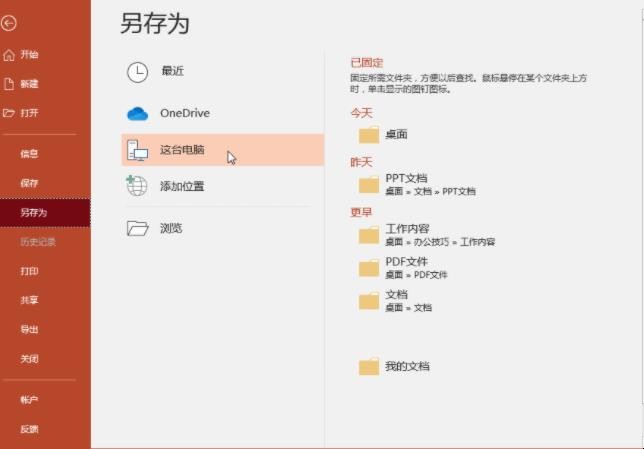The image size is (644, 449).
Task: Click the 工作内容 folder icon
Action: (x=369, y=235)
